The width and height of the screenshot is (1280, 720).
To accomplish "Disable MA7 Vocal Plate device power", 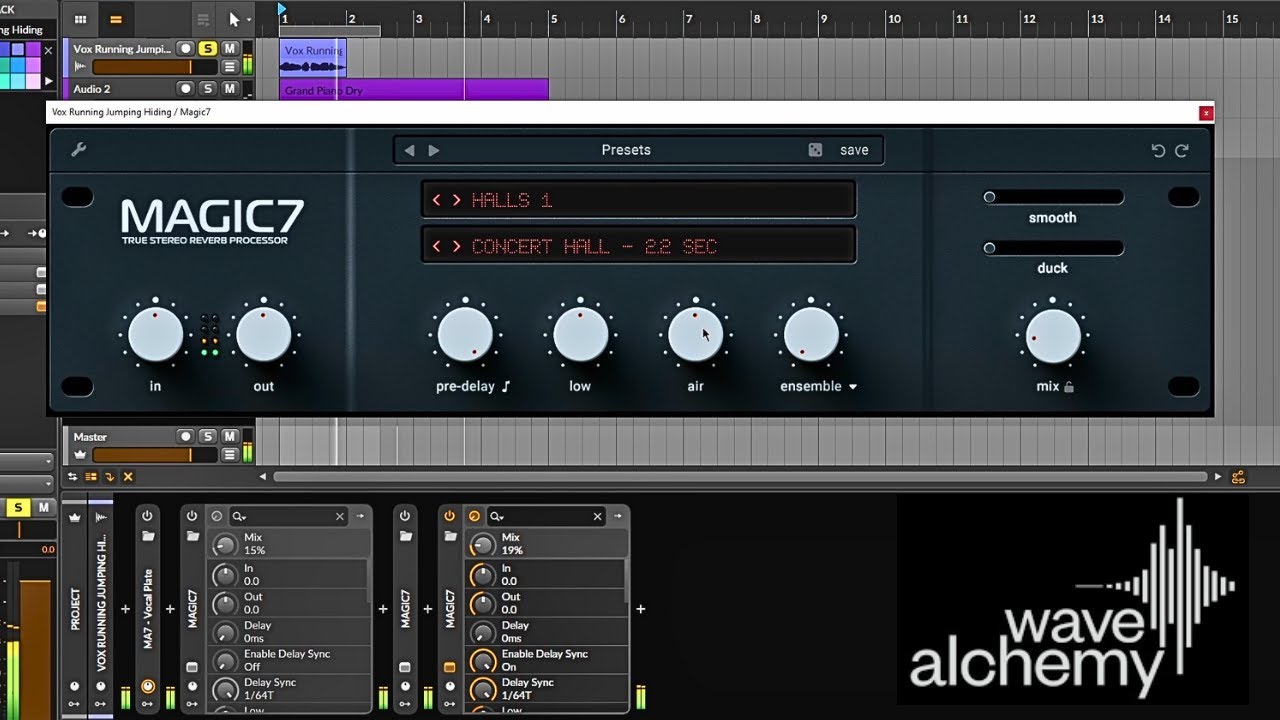I will point(148,516).
